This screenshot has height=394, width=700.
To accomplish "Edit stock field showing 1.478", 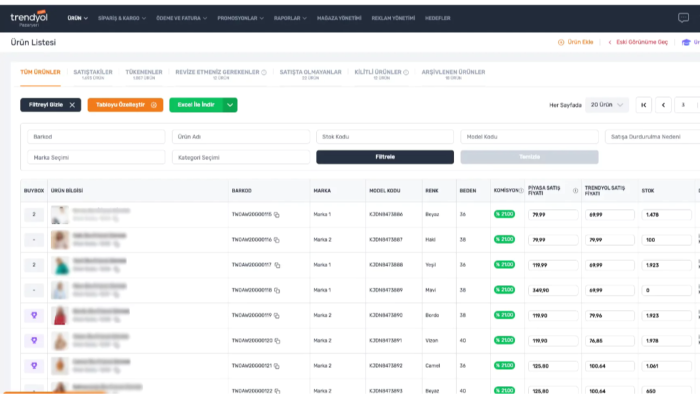I will point(666,215).
